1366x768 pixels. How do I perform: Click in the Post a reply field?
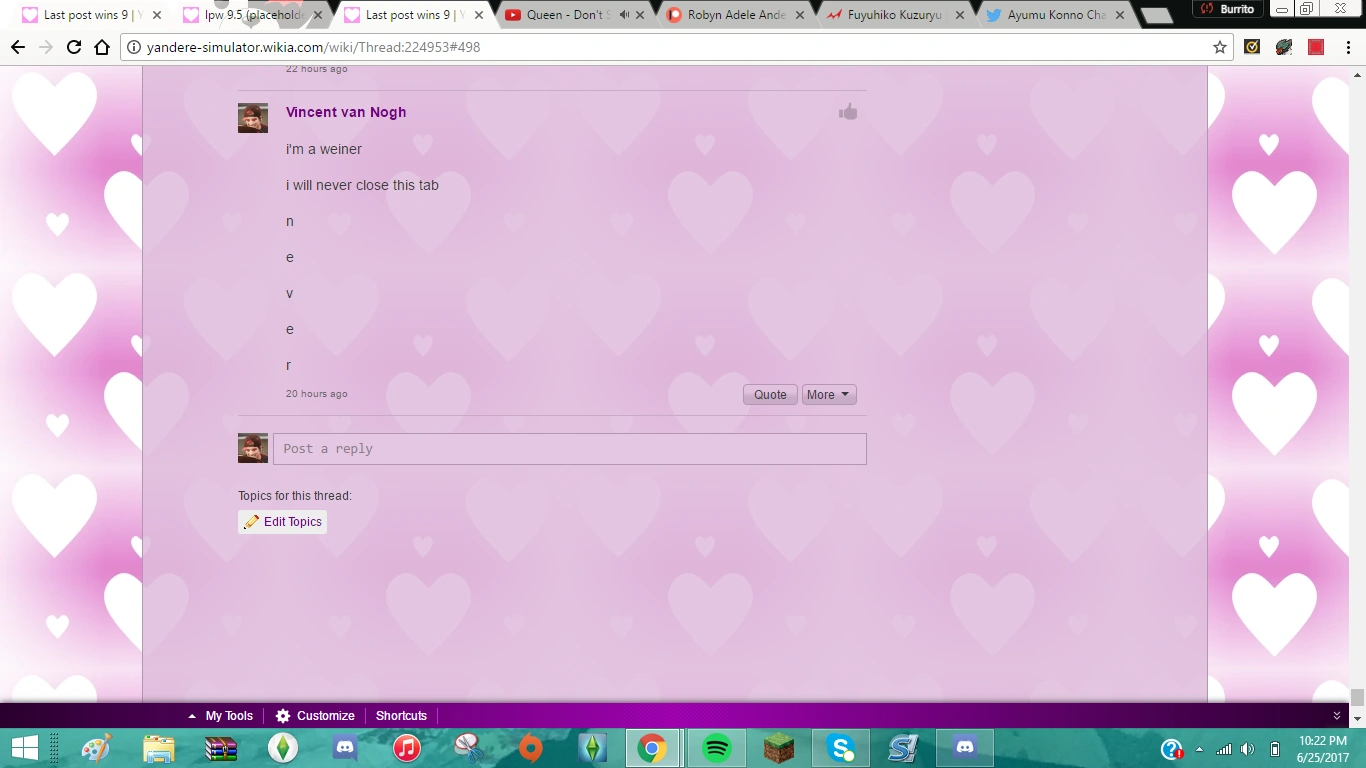pos(569,449)
